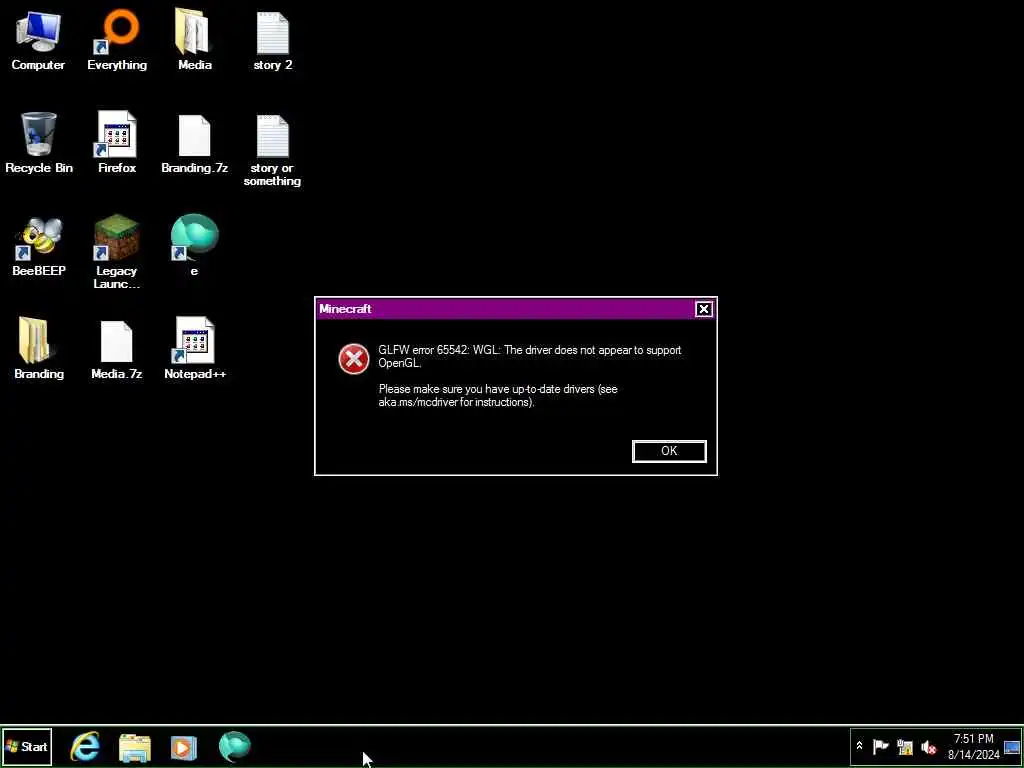The image size is (1024, 768).
Task: Click the teal globe taskbar icon
Action: [x=234, y=746]
